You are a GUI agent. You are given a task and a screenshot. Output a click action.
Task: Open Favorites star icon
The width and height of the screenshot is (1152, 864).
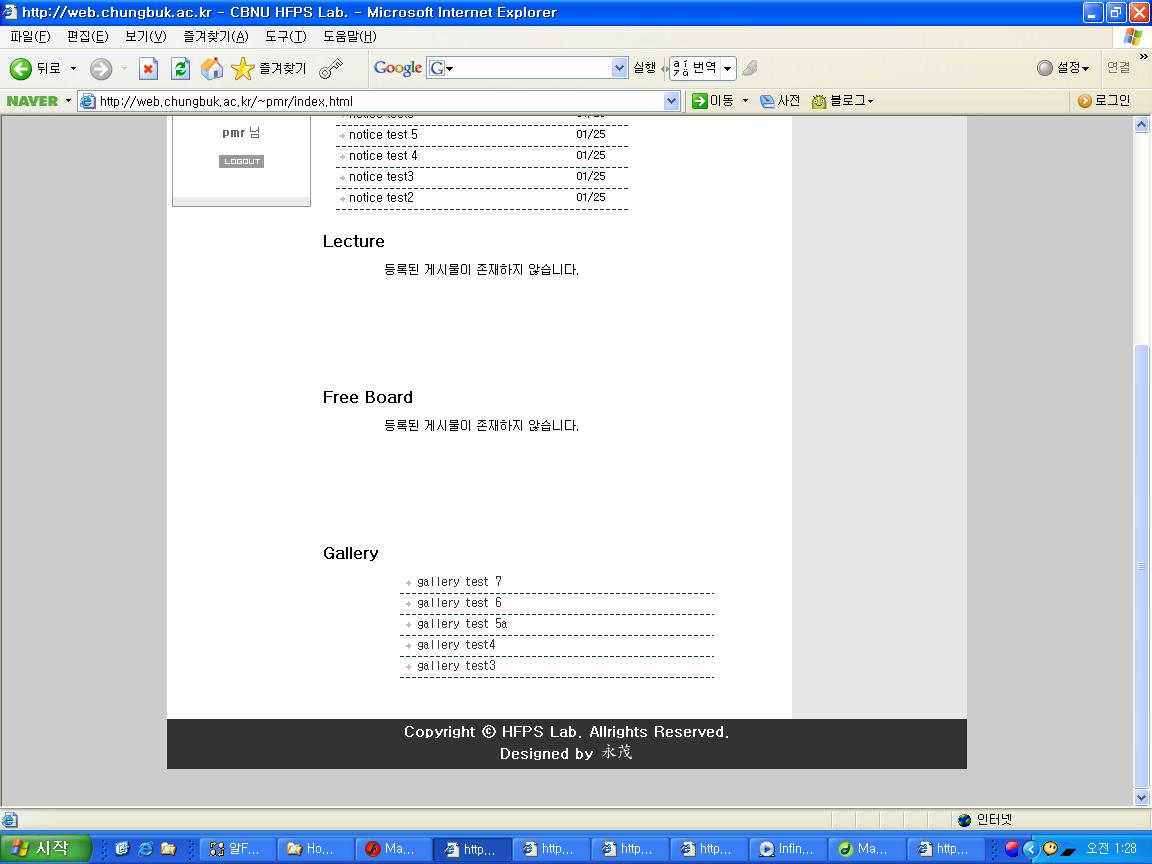[243, 68]
